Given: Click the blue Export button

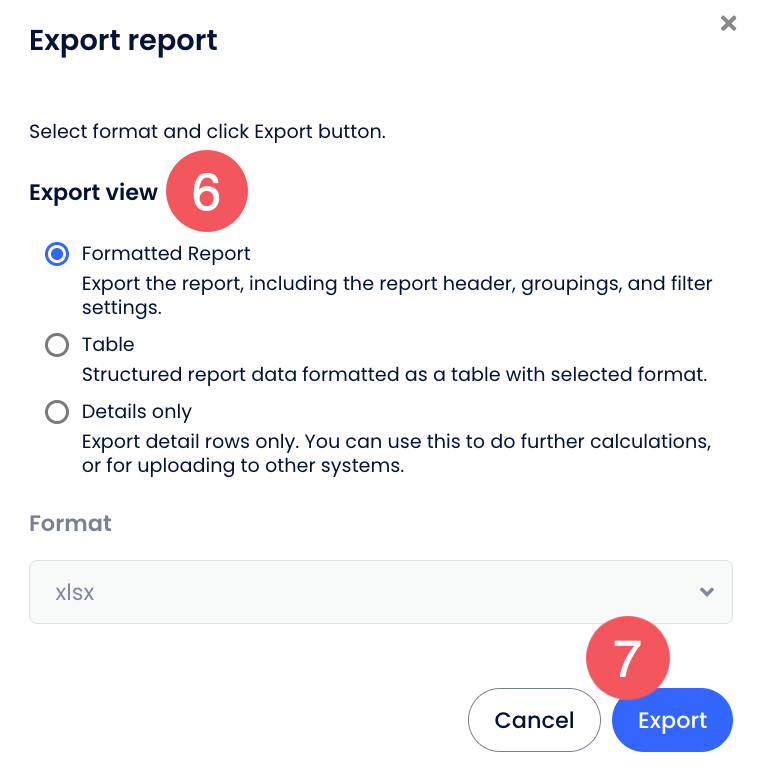Looking at the screenshot, I should [672, 720].
